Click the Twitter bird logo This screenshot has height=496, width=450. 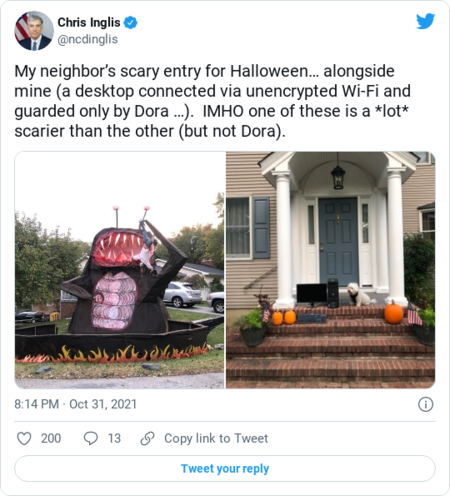(425, 21)
